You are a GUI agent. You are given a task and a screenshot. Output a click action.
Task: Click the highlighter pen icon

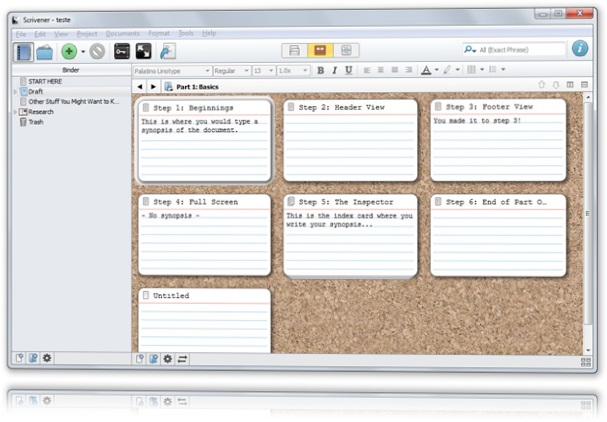click(x=447, y=70)
